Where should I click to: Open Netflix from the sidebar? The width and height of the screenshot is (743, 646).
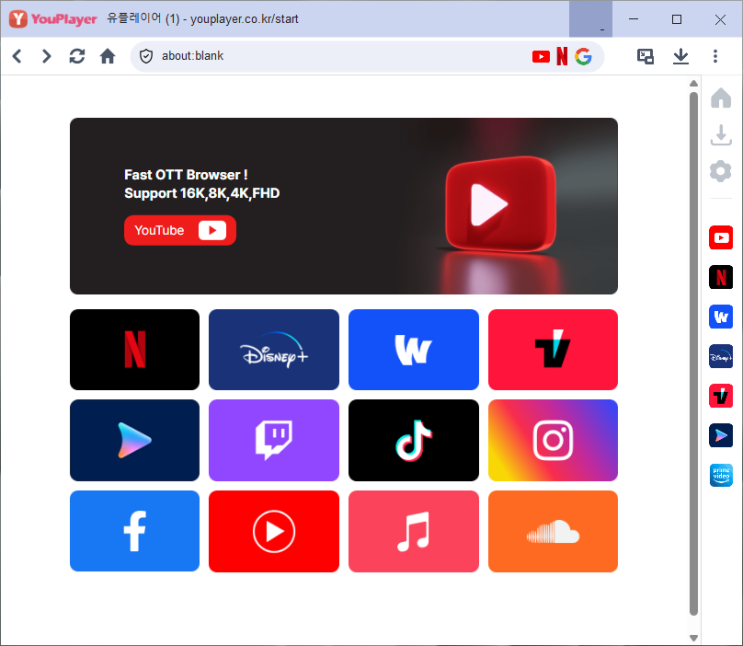point(721,277)
